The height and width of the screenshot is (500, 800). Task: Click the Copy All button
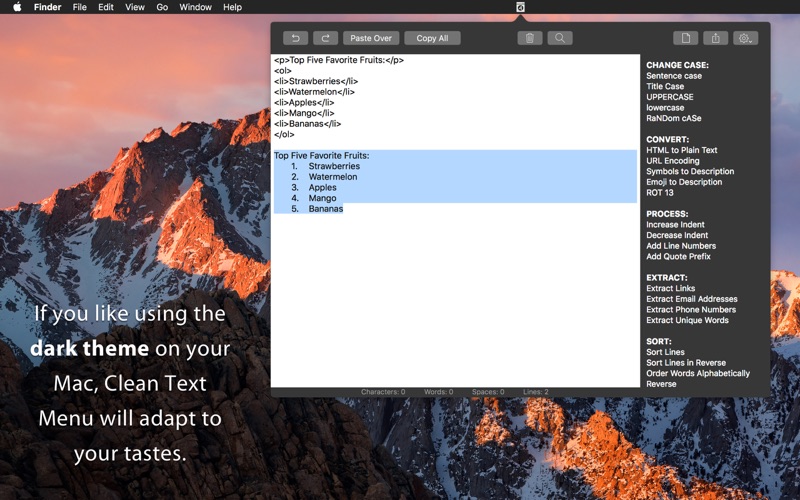click(432, 38)
